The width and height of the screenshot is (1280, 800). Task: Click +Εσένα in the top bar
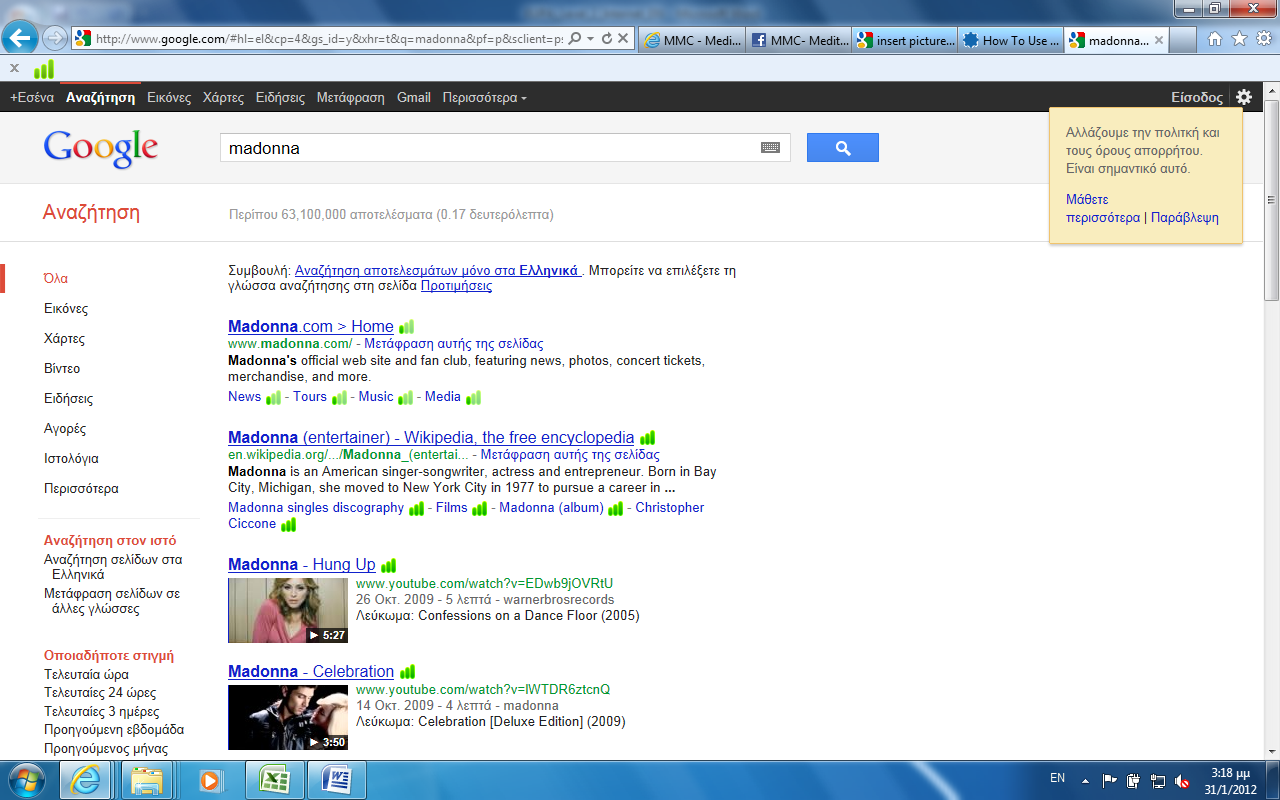click(x=32, y=98)
